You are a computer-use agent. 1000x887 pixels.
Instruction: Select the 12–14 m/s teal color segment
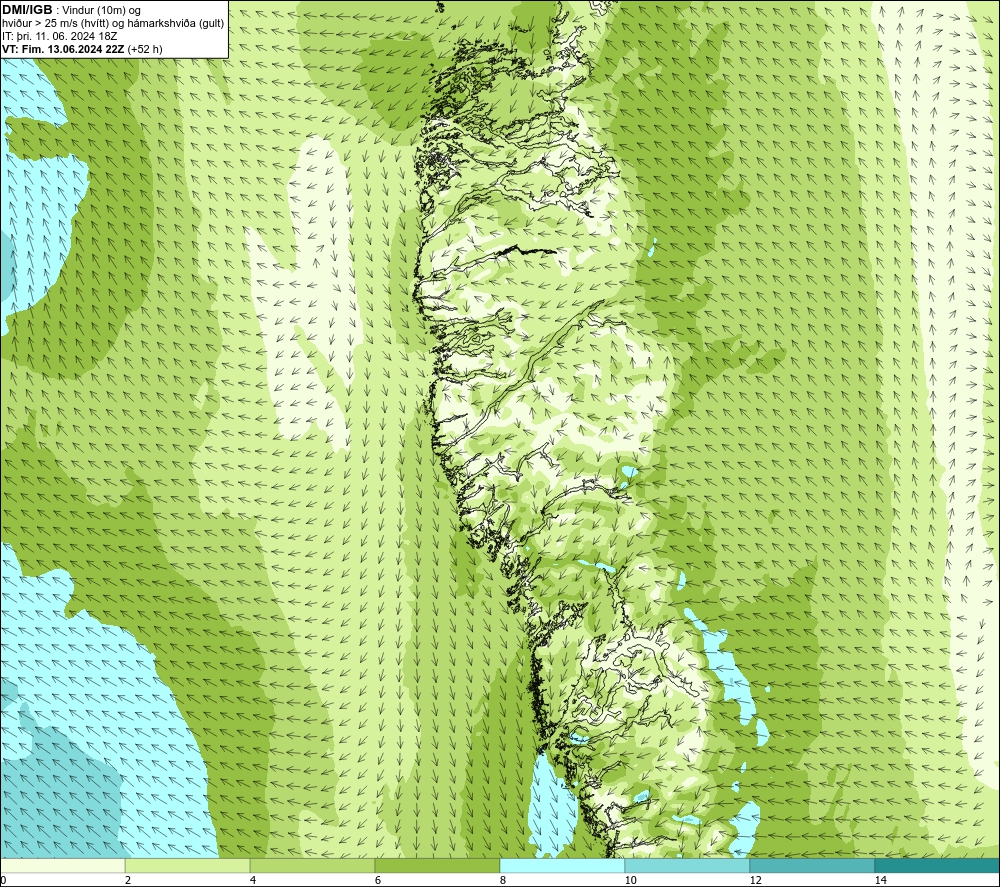coord(812,865)
